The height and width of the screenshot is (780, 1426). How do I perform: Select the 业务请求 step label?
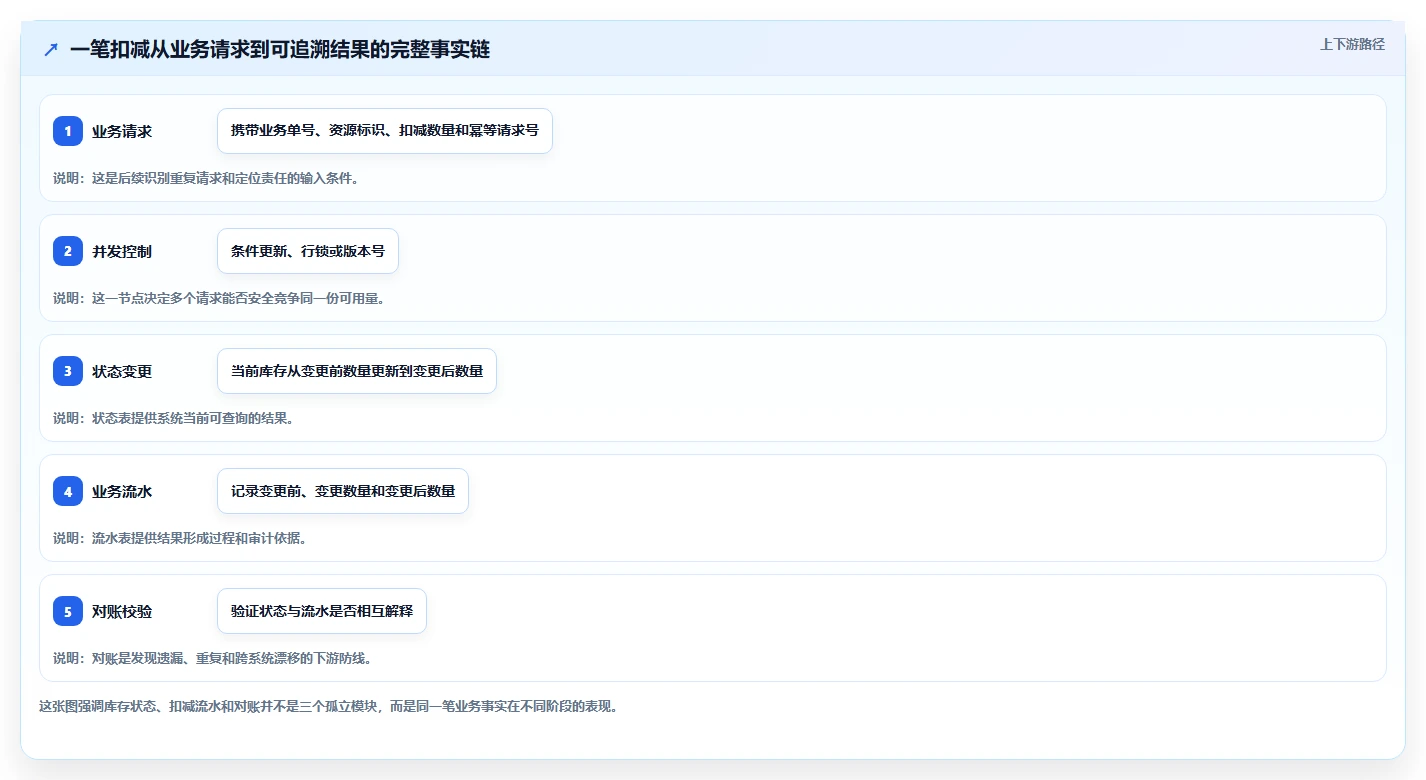pos(122,131)
